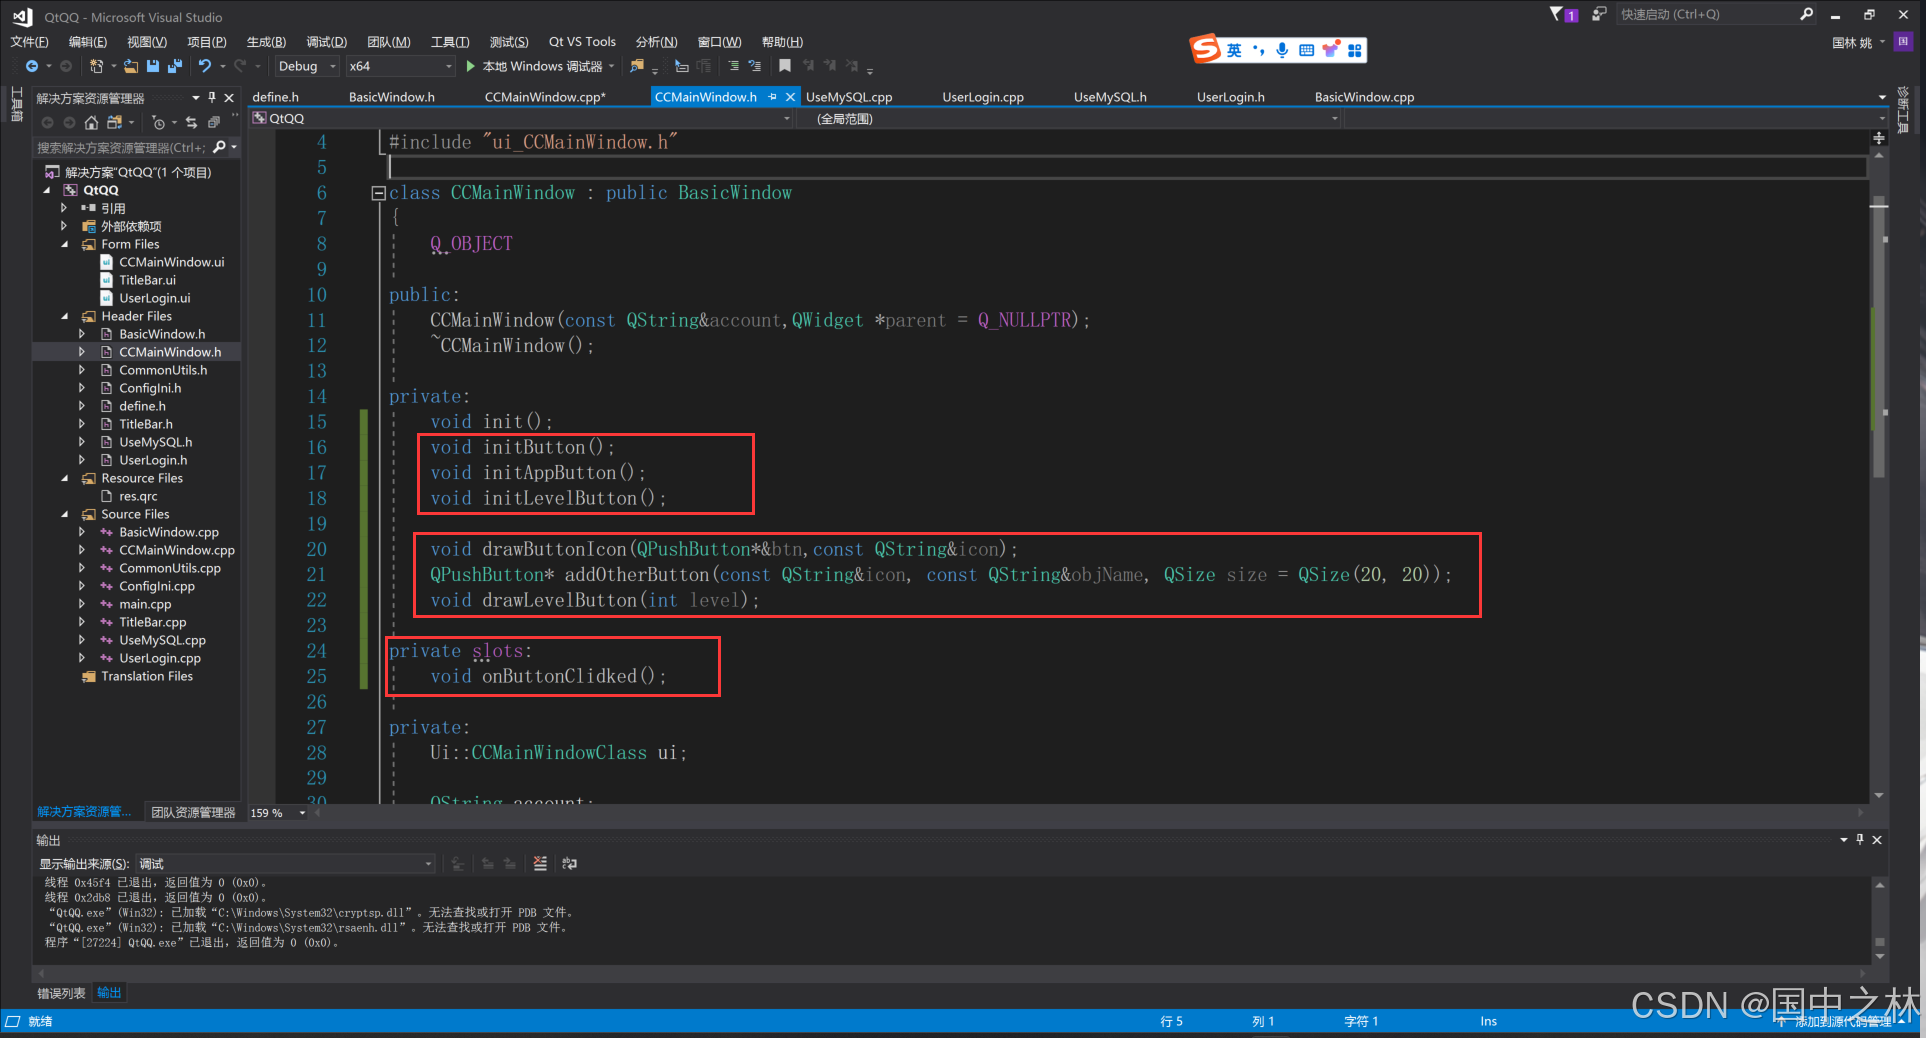Comment out the selected lines icon
This screenshot has height=1038, width=1926.
click(733, 66)
